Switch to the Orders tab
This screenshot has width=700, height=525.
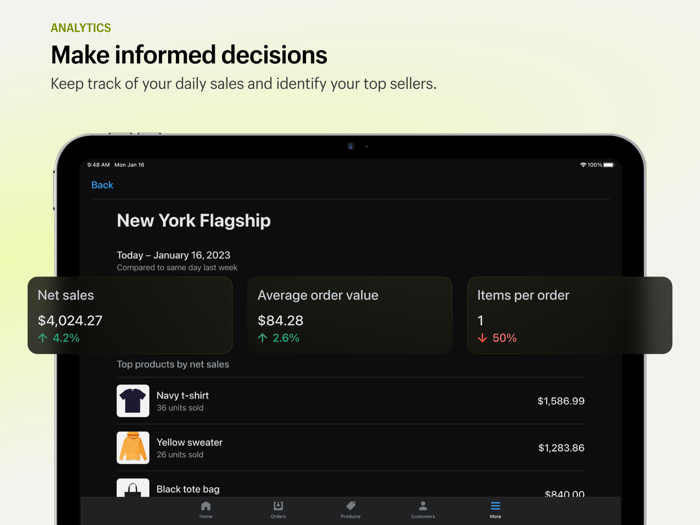[278, 509]
